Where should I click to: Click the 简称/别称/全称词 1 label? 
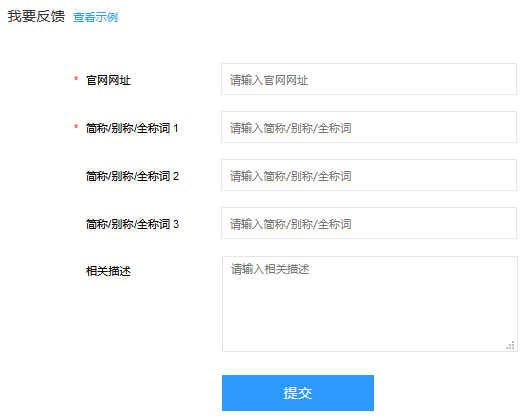coord(132,128)
